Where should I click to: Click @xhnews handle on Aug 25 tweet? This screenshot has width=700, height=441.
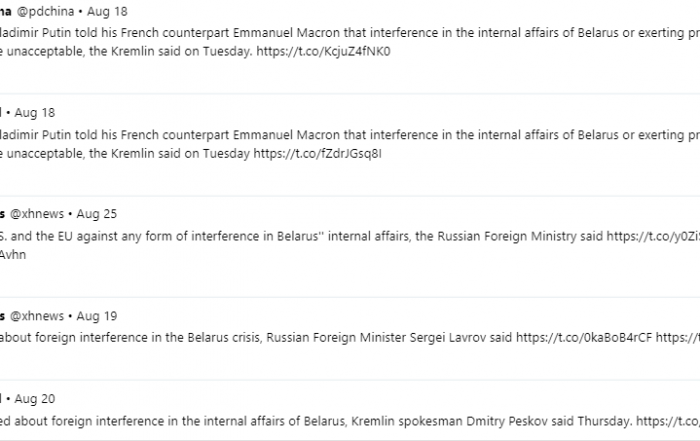click(37, 214)
